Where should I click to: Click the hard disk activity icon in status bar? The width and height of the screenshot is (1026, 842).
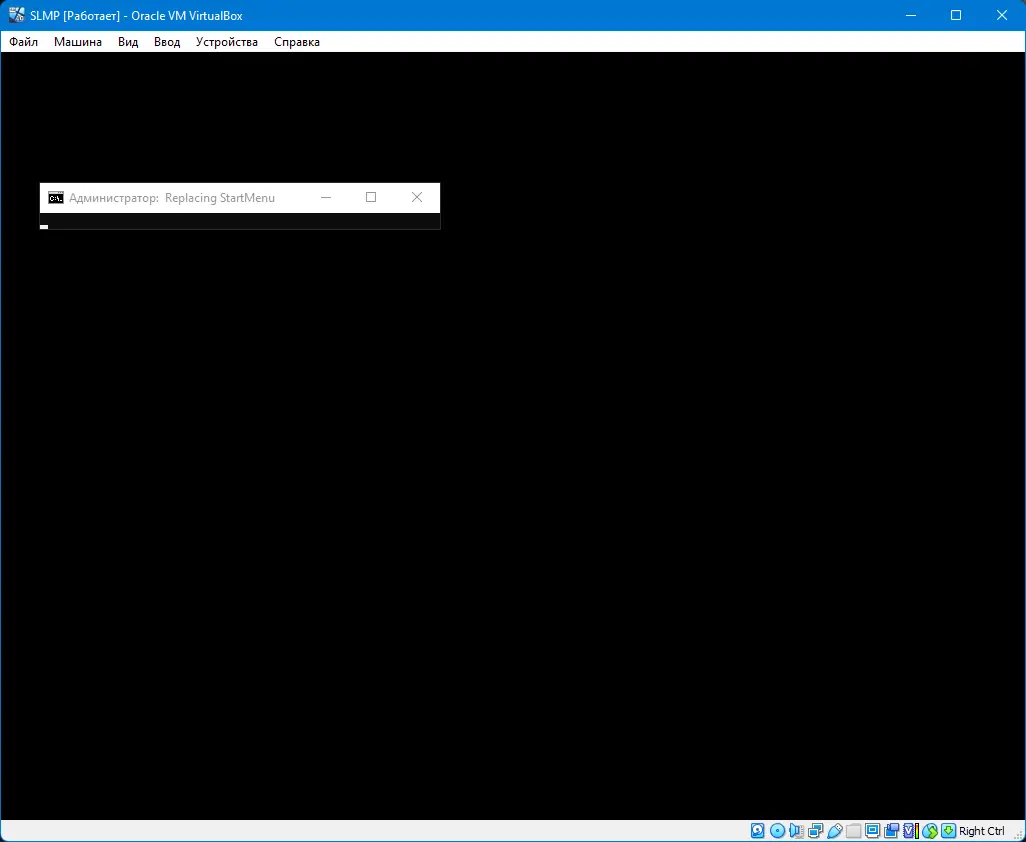click(757, 830)
